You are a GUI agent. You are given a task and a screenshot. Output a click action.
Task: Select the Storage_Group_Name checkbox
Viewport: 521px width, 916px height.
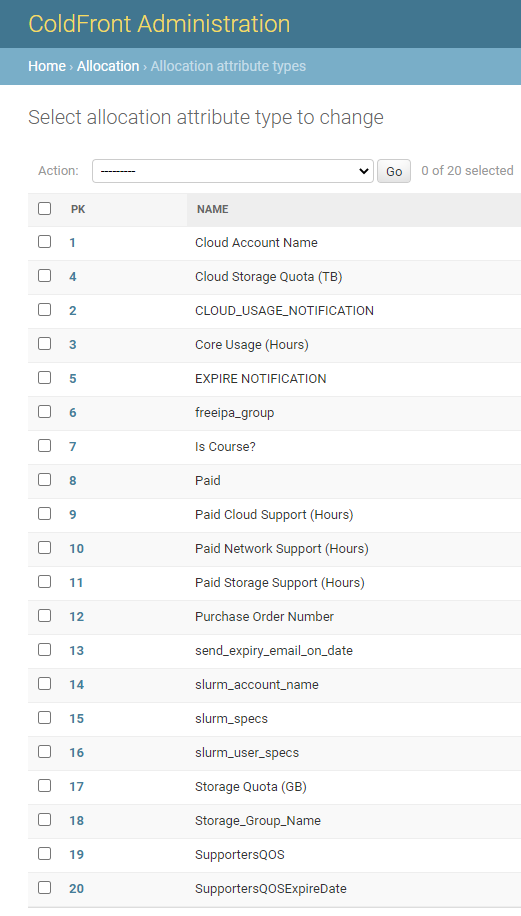click(44, 820)
